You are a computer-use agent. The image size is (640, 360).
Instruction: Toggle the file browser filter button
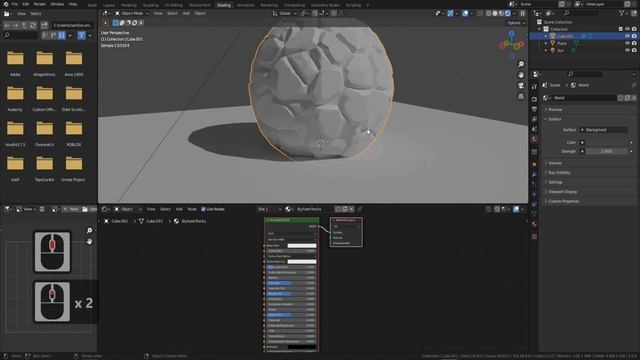tap(82, 36)
